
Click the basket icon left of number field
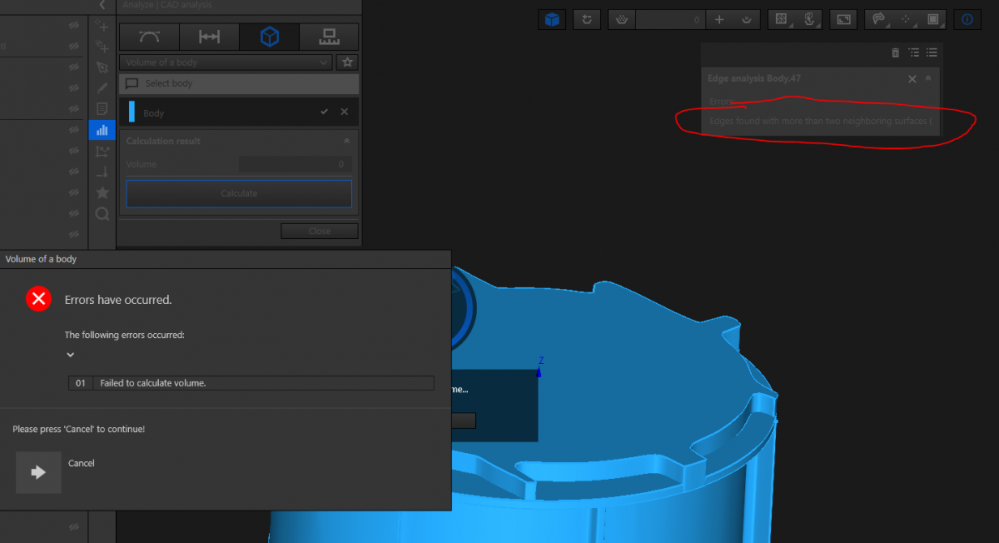tap(621, 20)
